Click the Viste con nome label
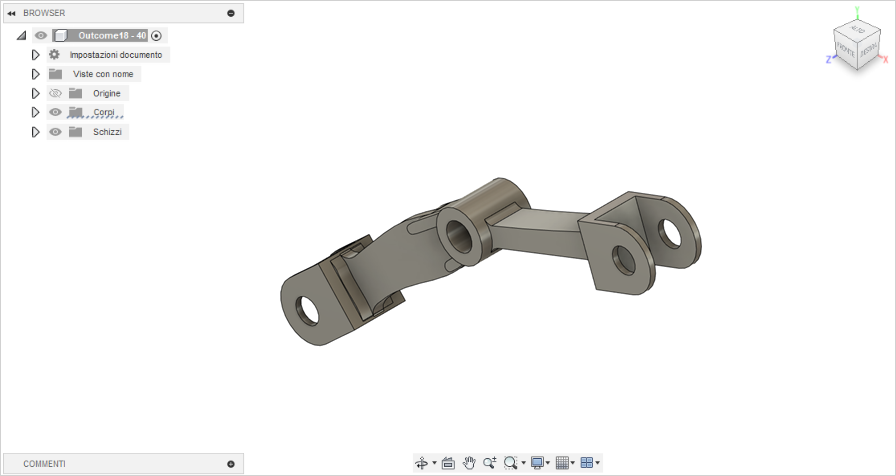The image size is (896, 476). pyautogui.click(x=103, y=74)
